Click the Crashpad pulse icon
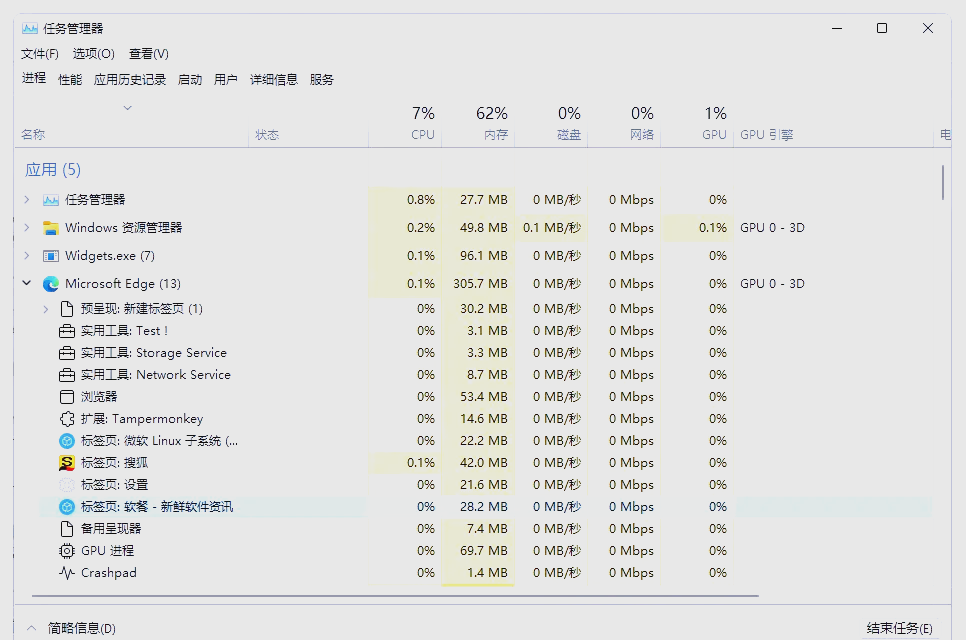 [x=67, y=573]
